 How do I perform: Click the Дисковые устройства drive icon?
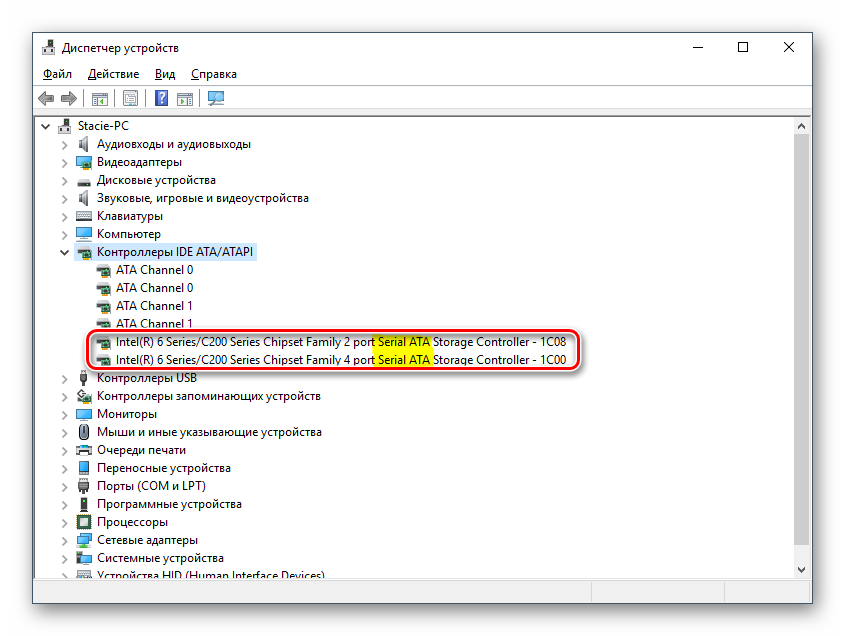pyautogui.click(x=84, y=182)
